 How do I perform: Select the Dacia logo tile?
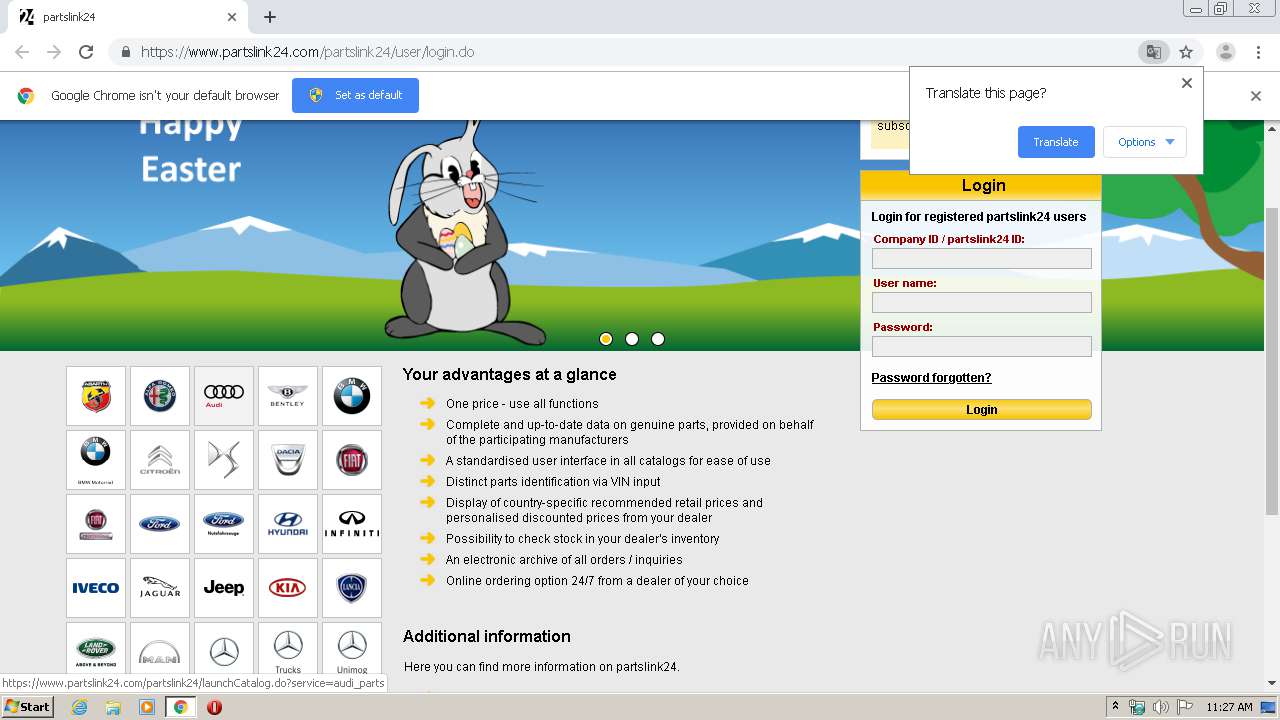tap(288, 460)
